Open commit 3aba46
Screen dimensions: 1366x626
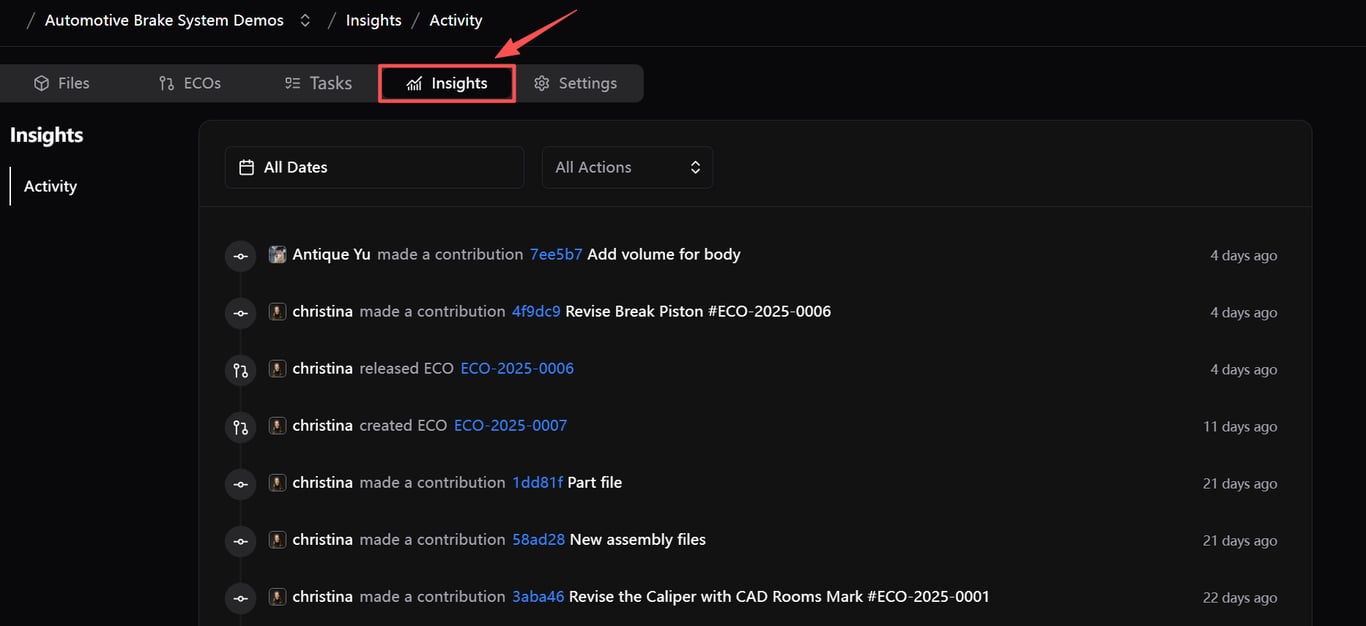pyautogui.click(x=538, y=596)
